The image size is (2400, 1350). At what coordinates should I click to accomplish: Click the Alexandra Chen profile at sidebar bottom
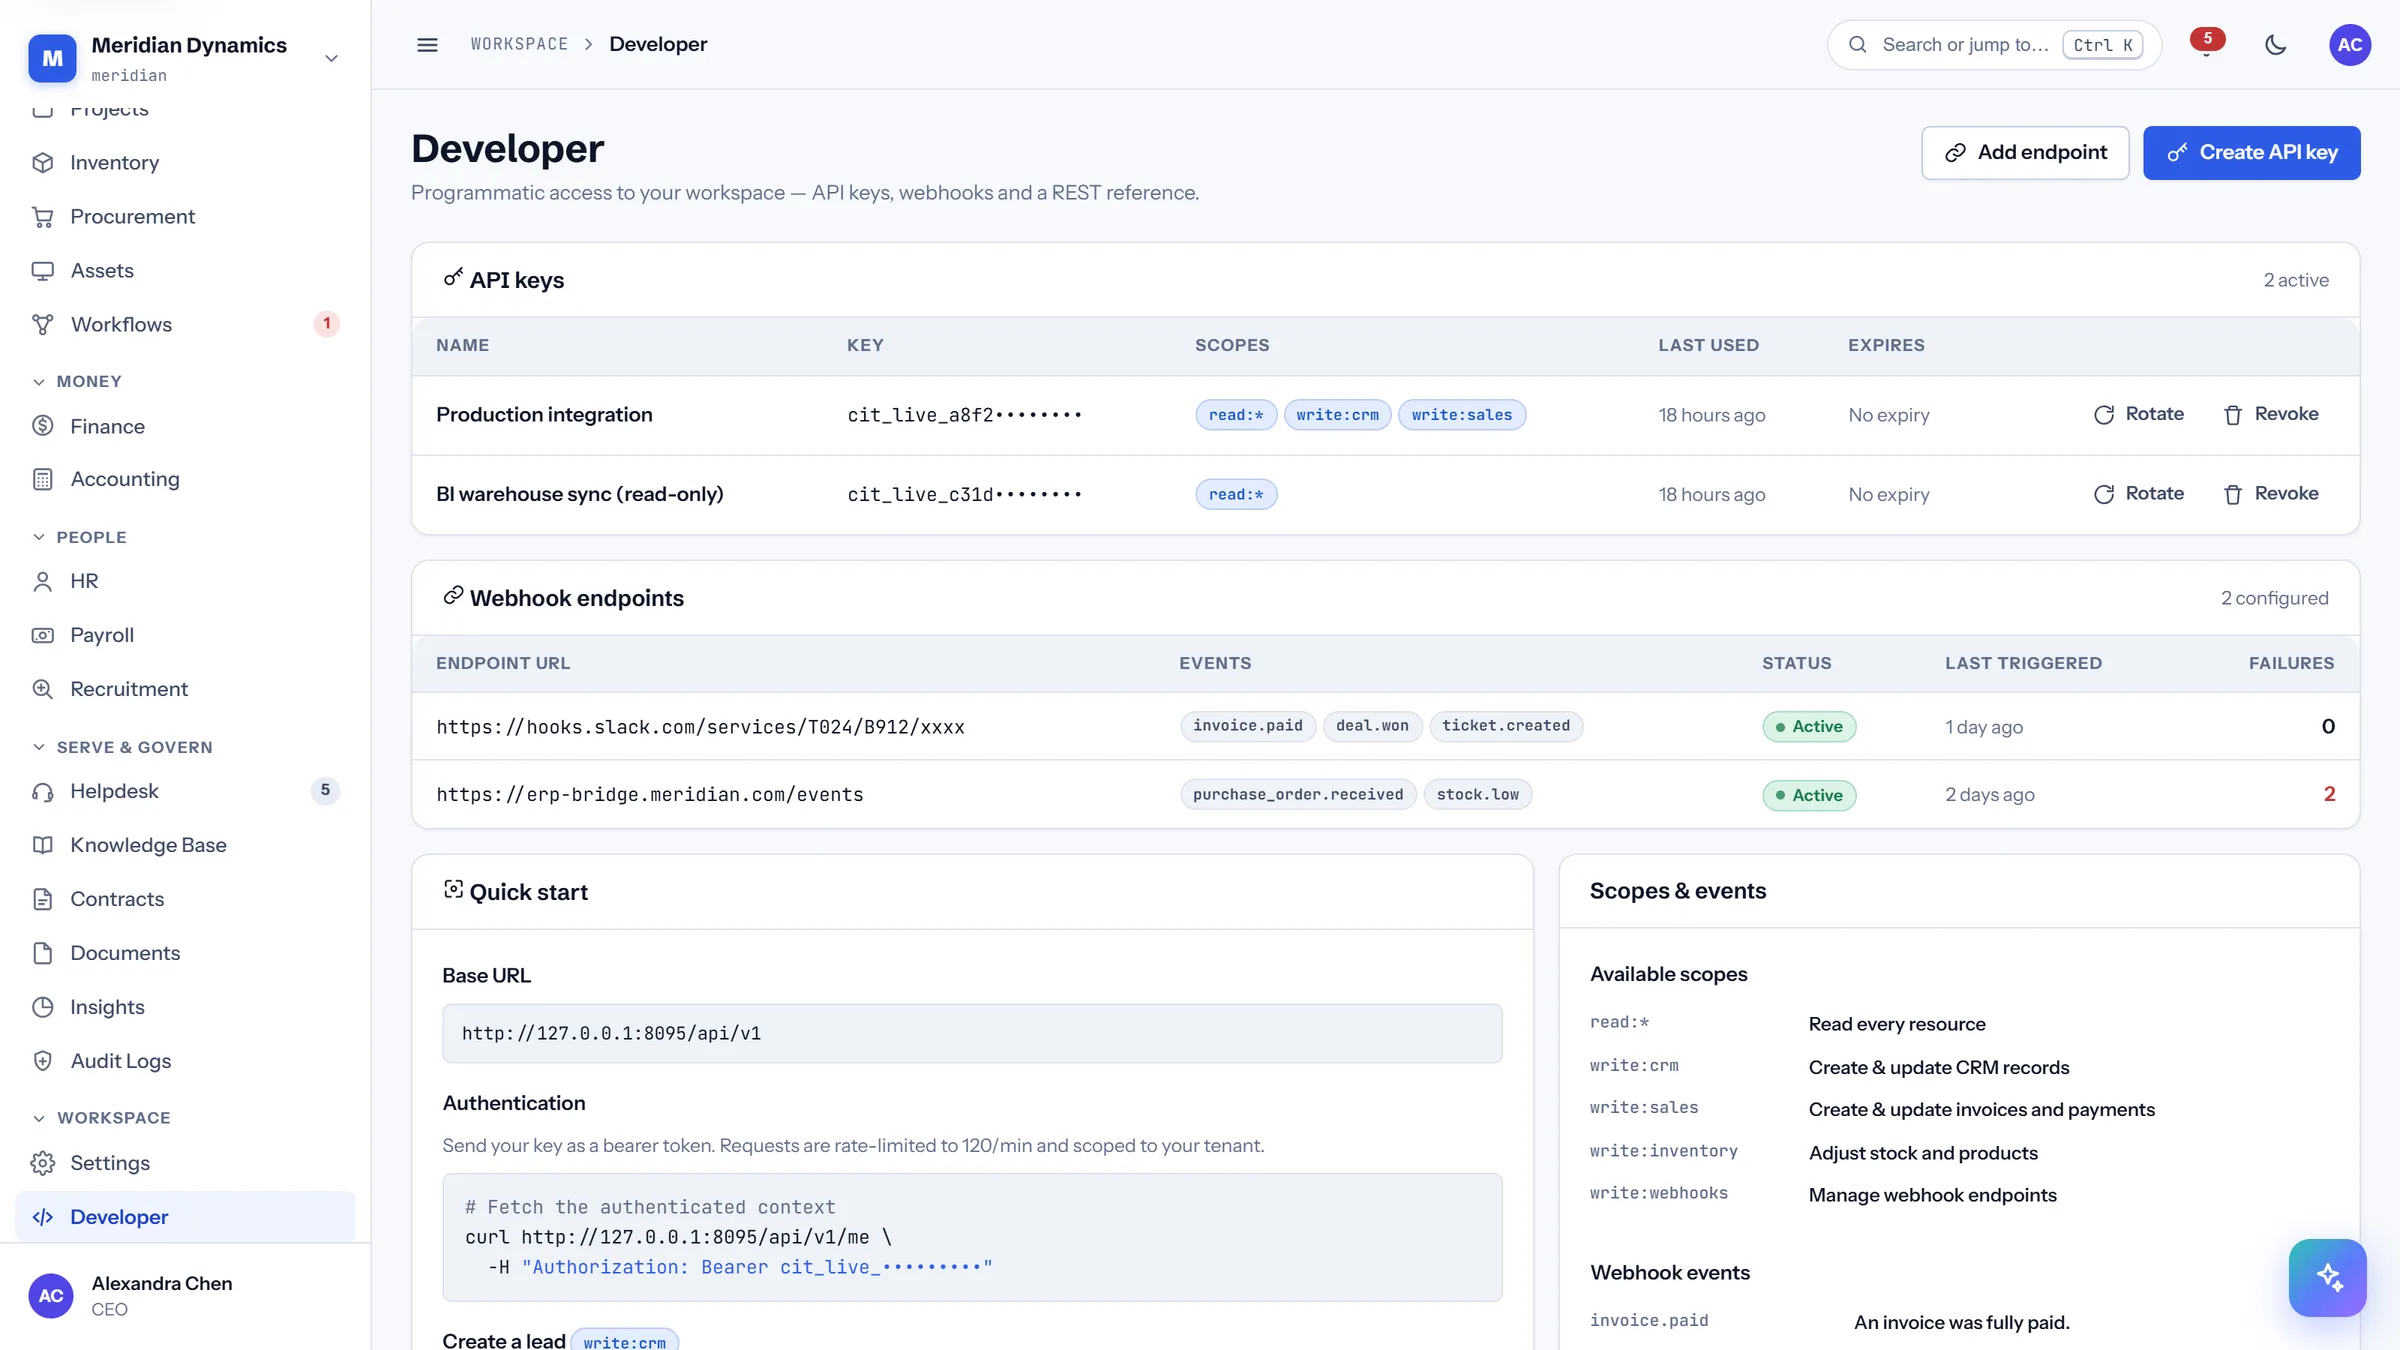click(x=186, y=1296)
